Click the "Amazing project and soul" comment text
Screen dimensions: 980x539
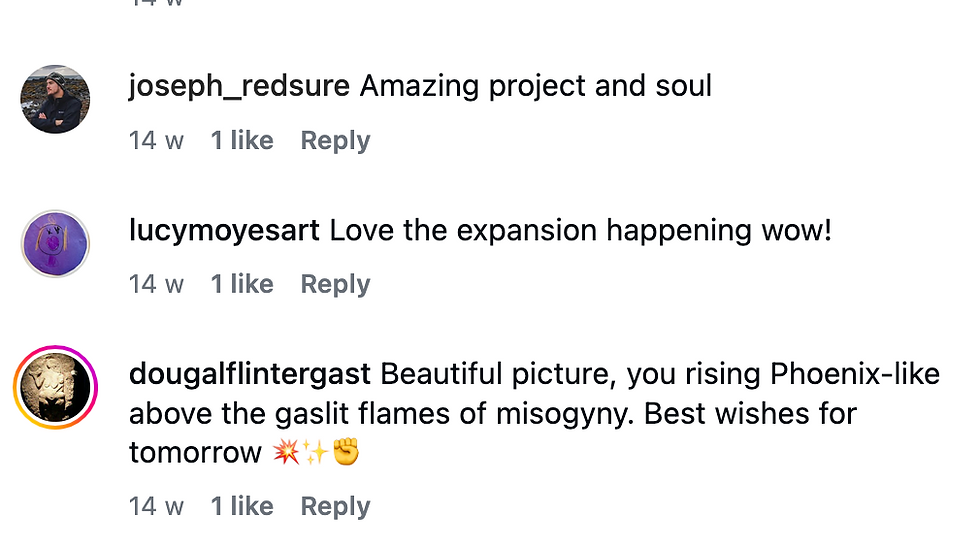pos(535,86)
